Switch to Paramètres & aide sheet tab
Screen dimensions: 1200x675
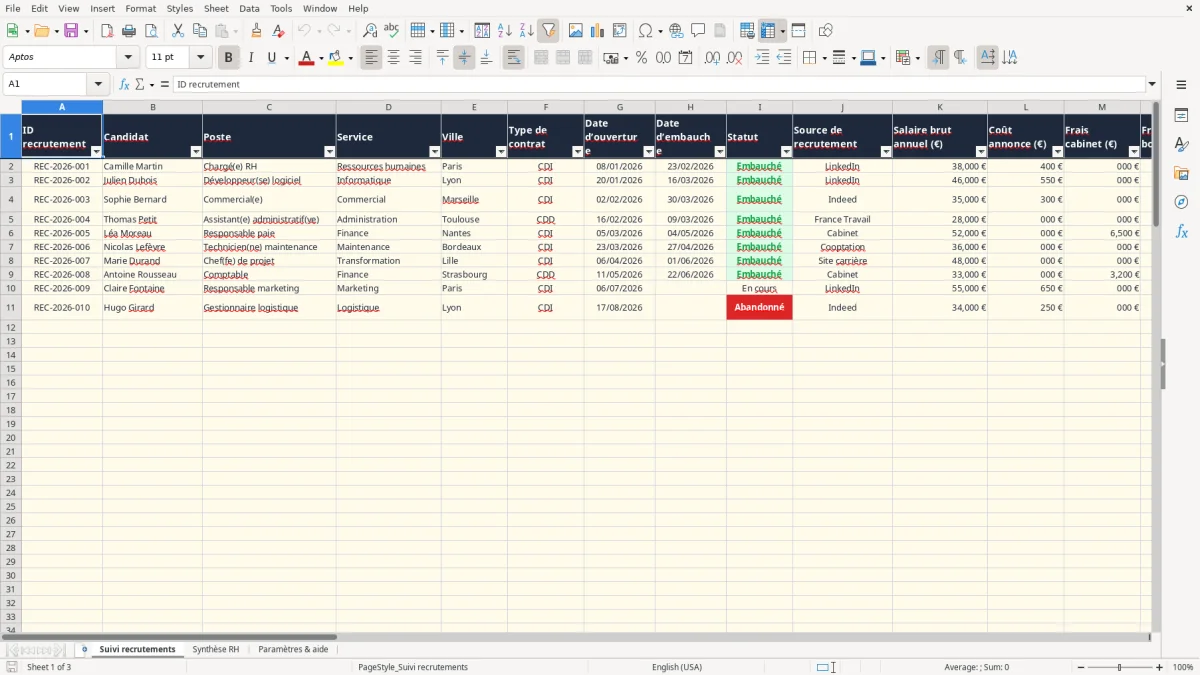(x=293, y=649)
